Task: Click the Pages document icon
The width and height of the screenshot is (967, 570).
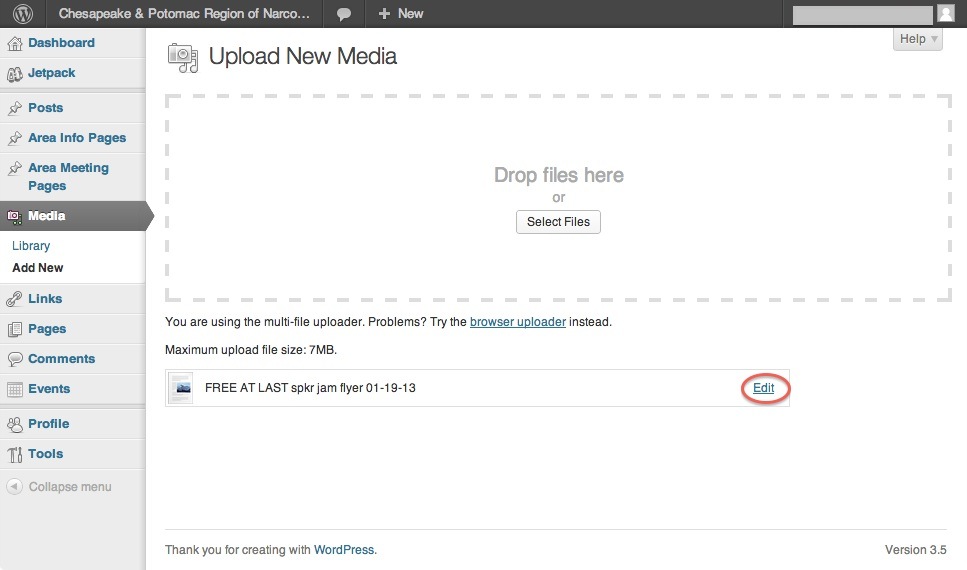Action: [15, 329]
